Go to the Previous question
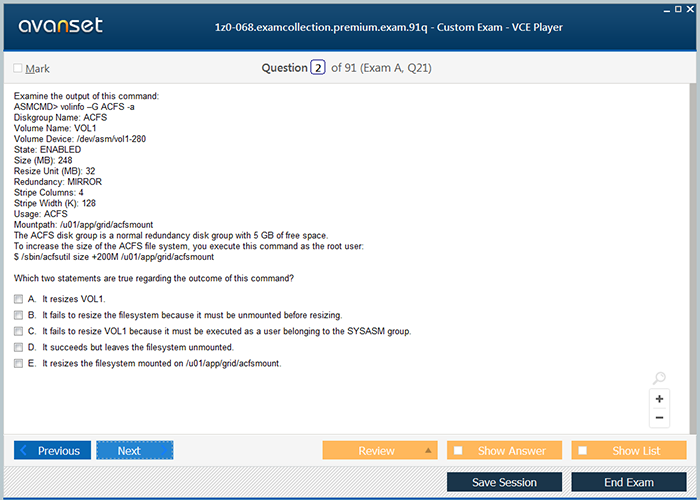This screenshot has width=700, height=500. click(52, 450)
